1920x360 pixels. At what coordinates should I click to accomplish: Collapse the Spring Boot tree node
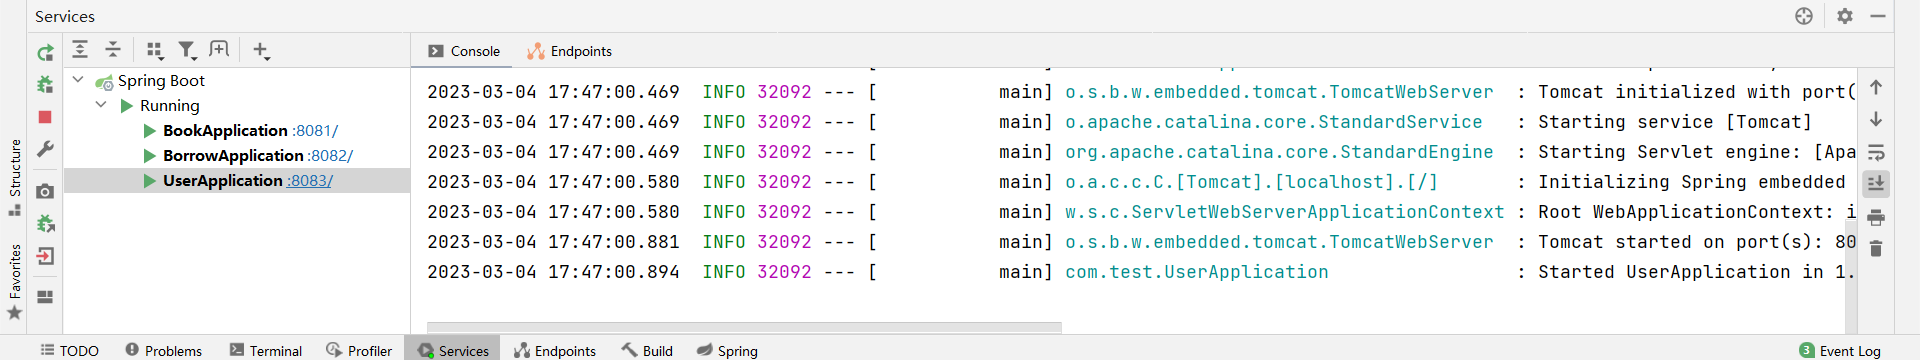click(x=78, y=79)
